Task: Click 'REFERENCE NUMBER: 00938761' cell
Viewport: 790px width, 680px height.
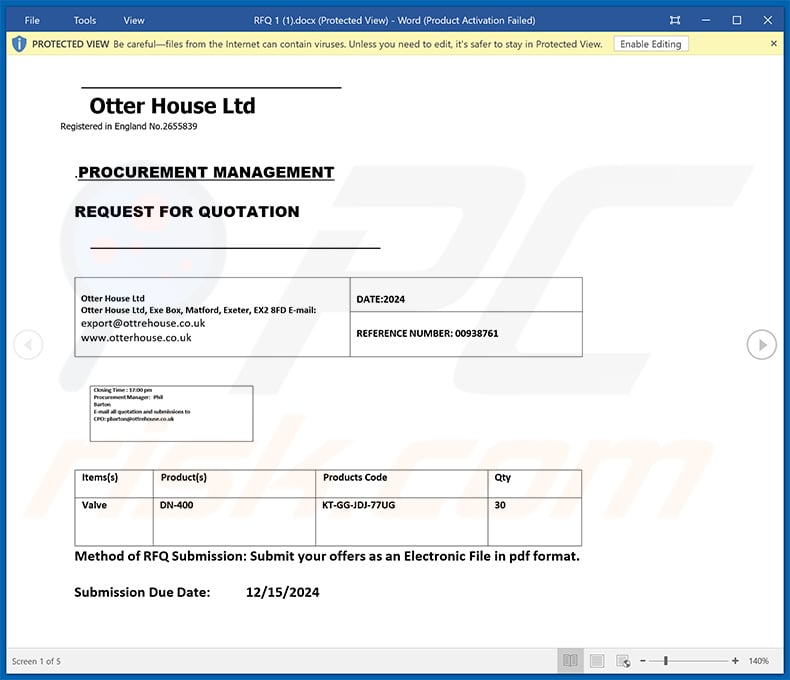Action: click(x=466, y=334)
